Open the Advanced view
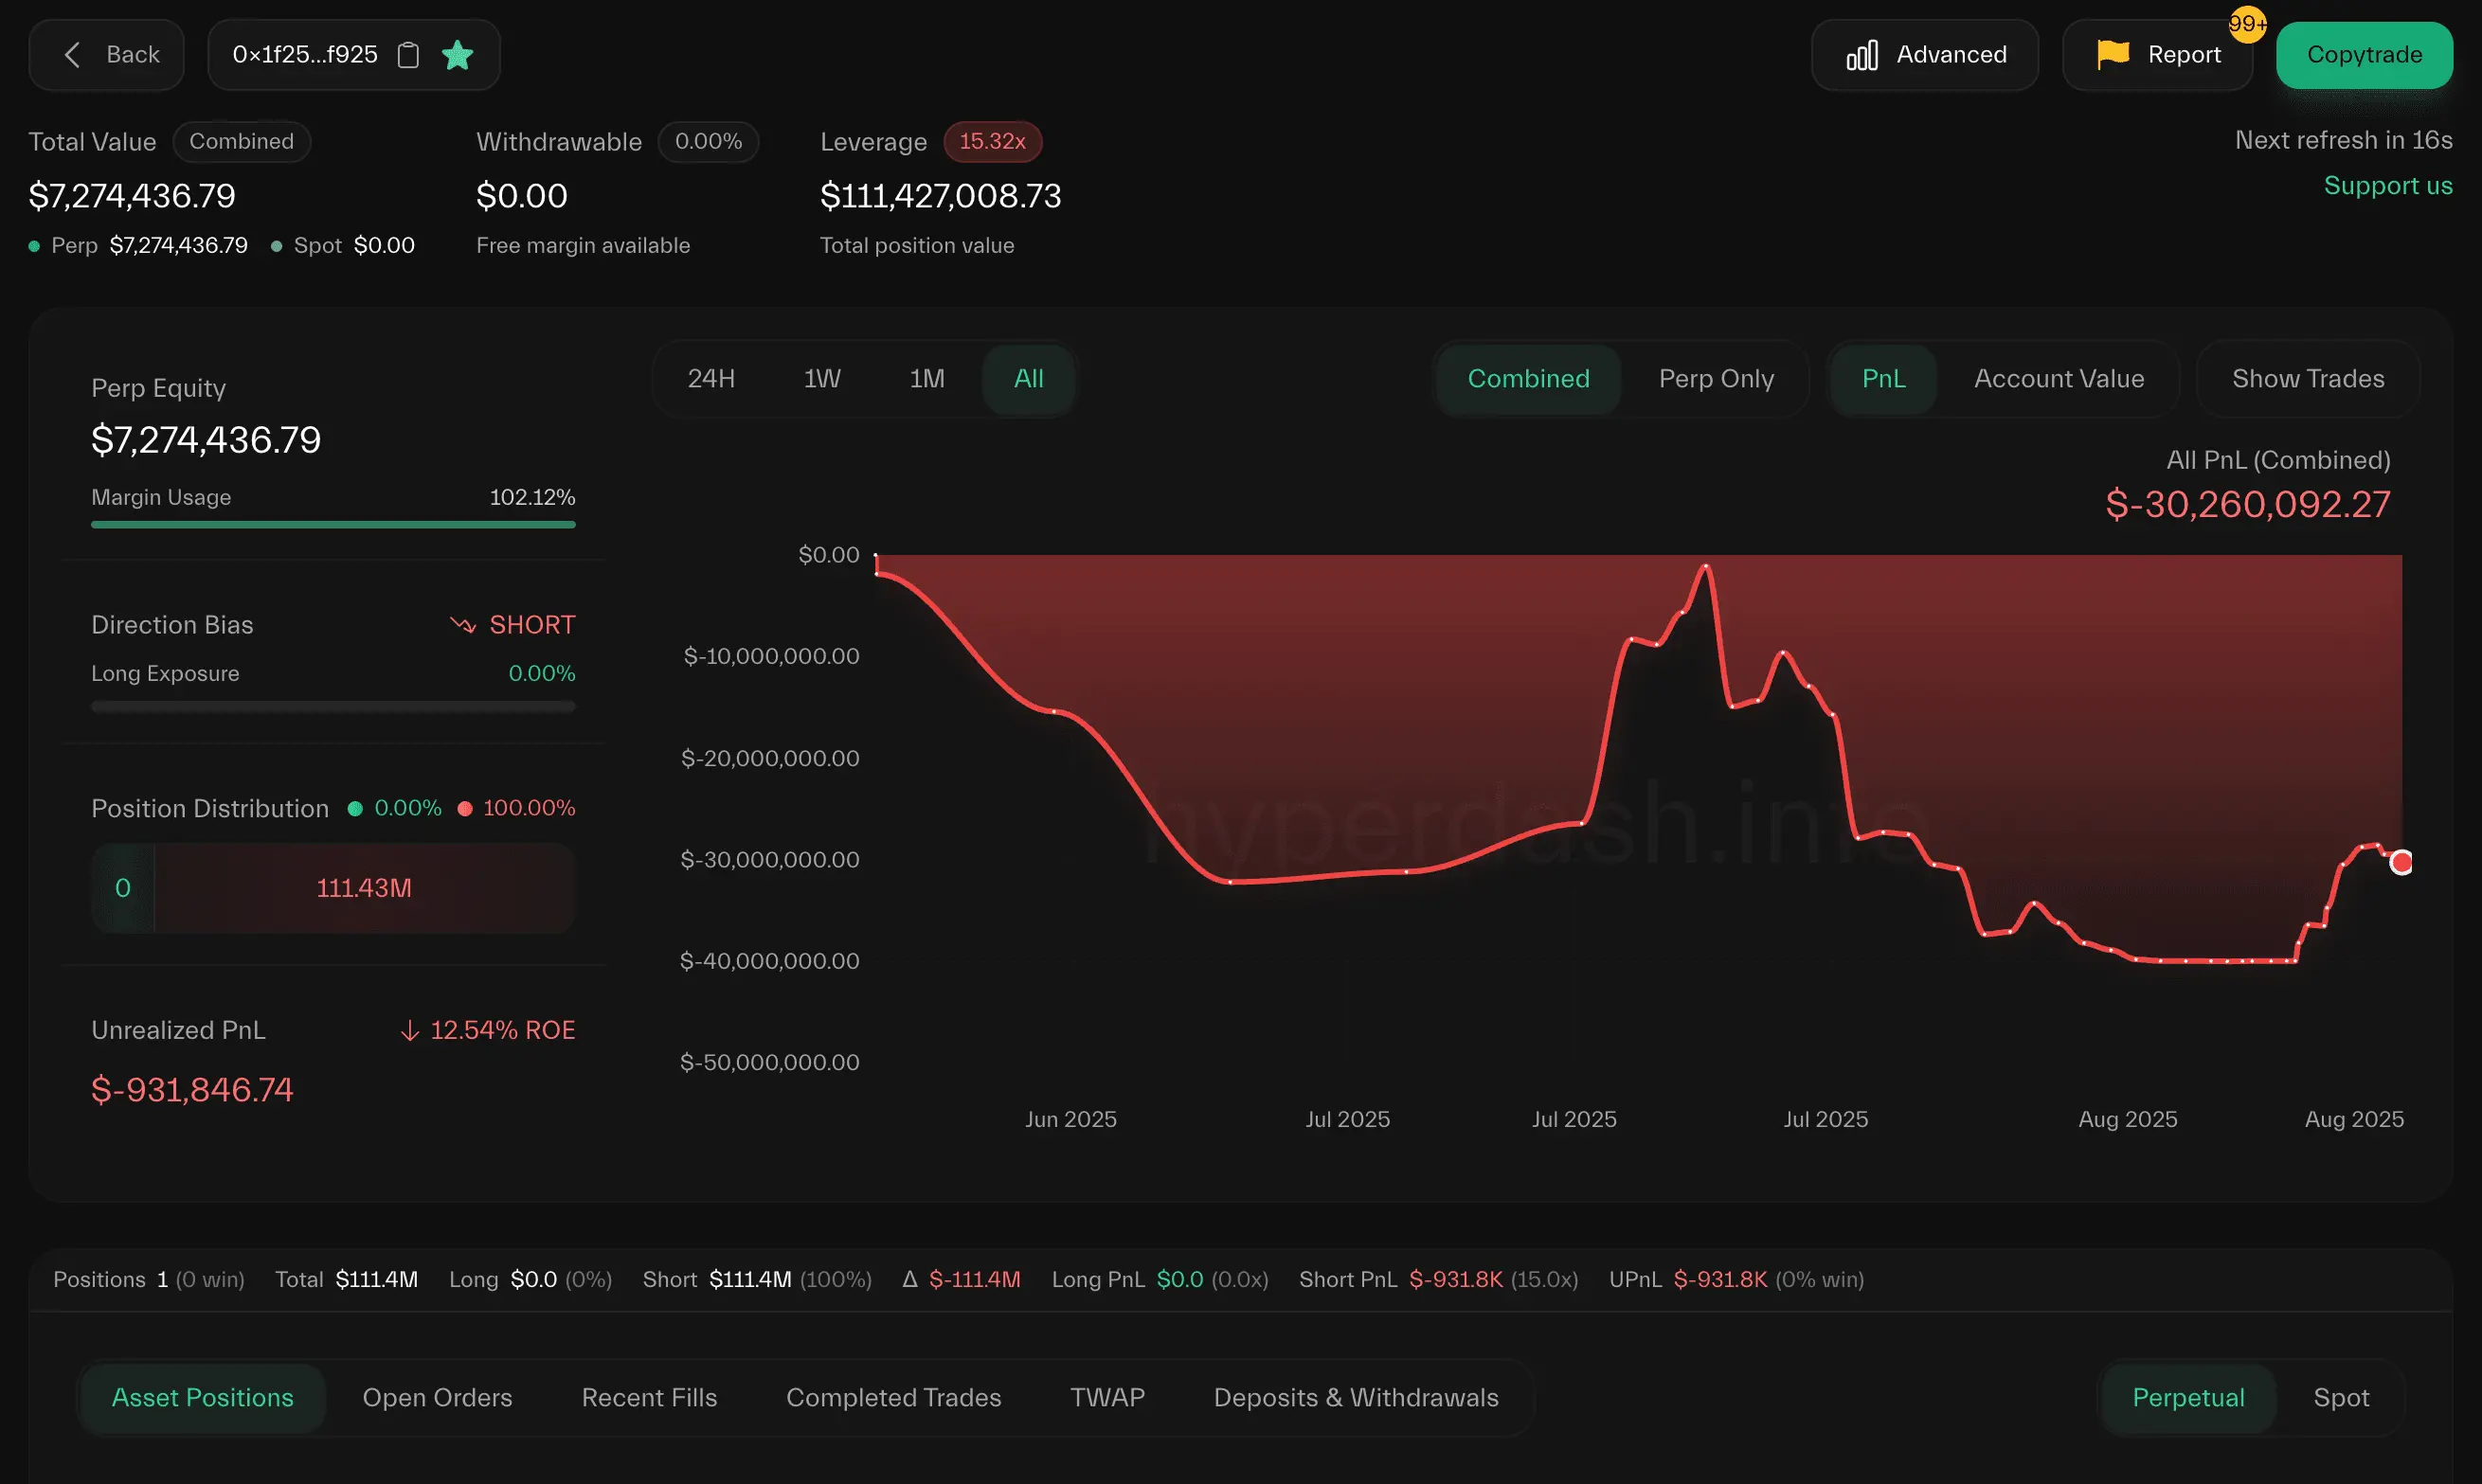Image resolution: width=2482 pixels, height=1484 pixels. (1925, 55)
